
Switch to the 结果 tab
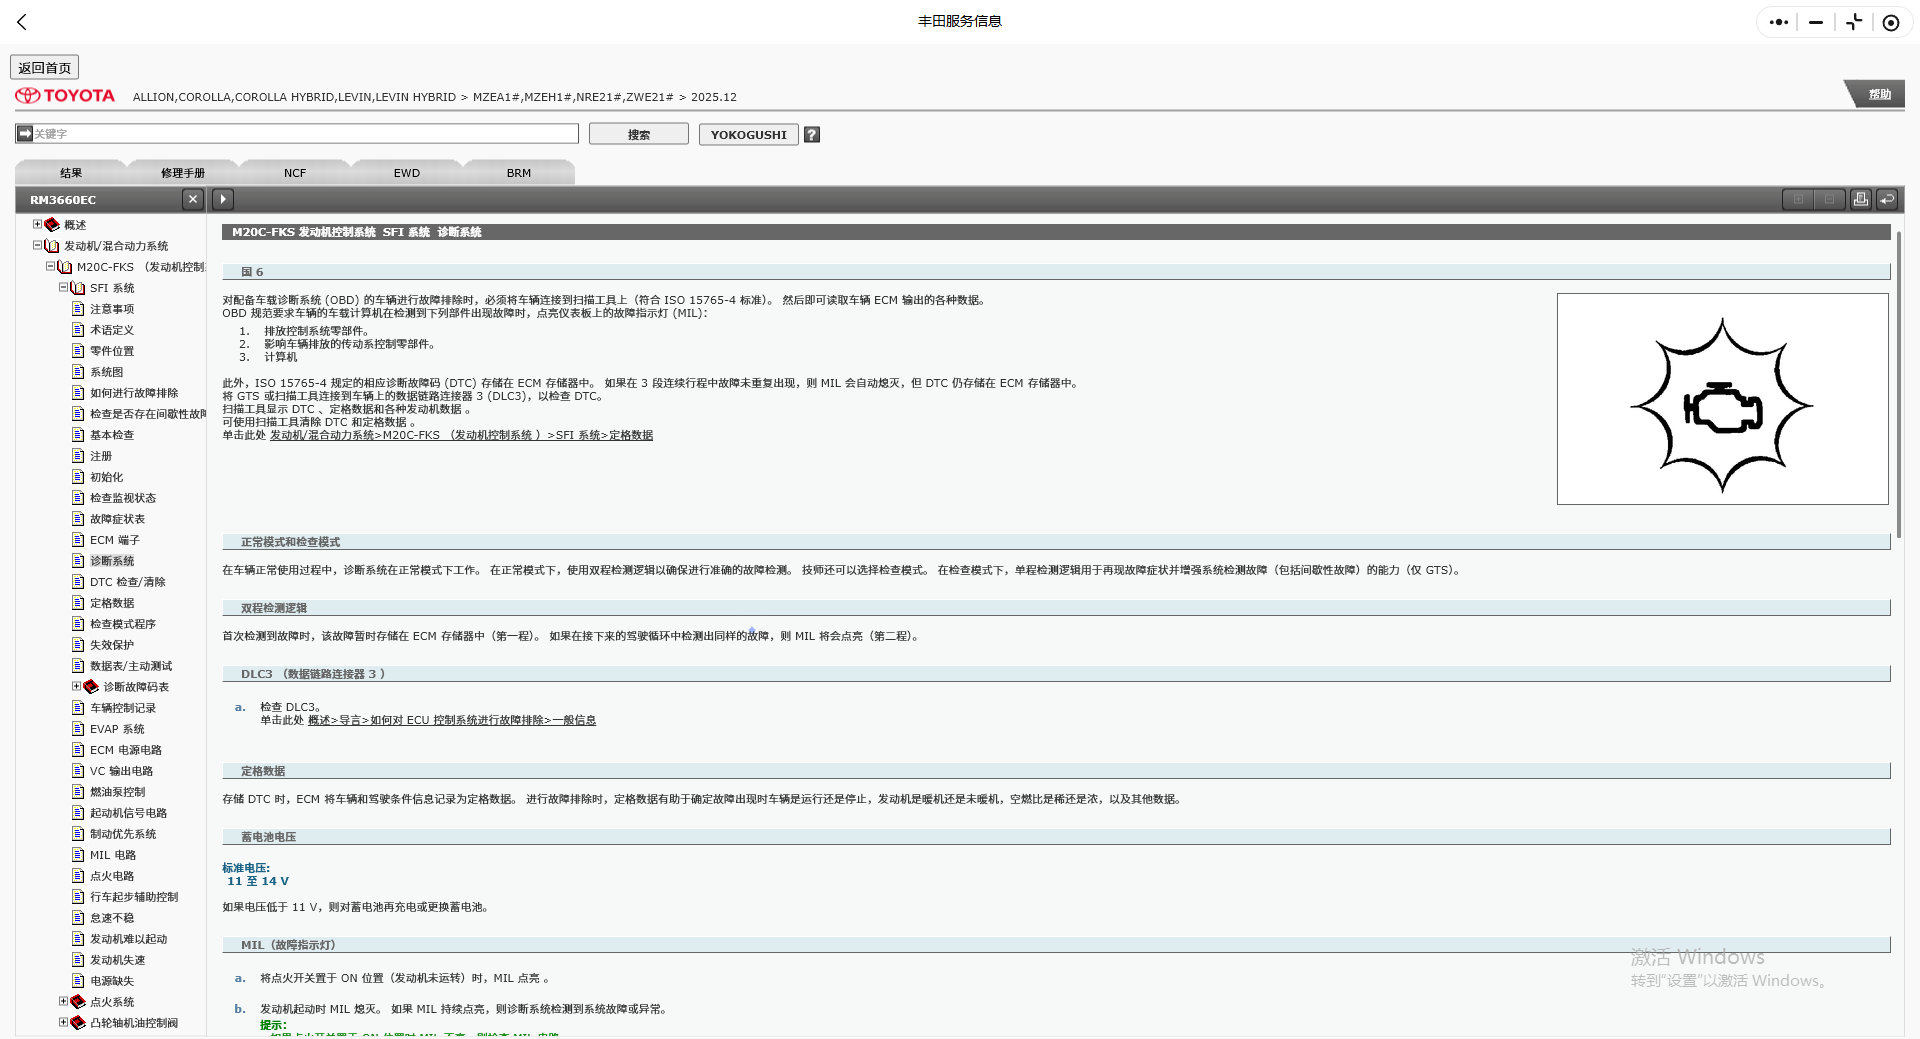point(71,172)
